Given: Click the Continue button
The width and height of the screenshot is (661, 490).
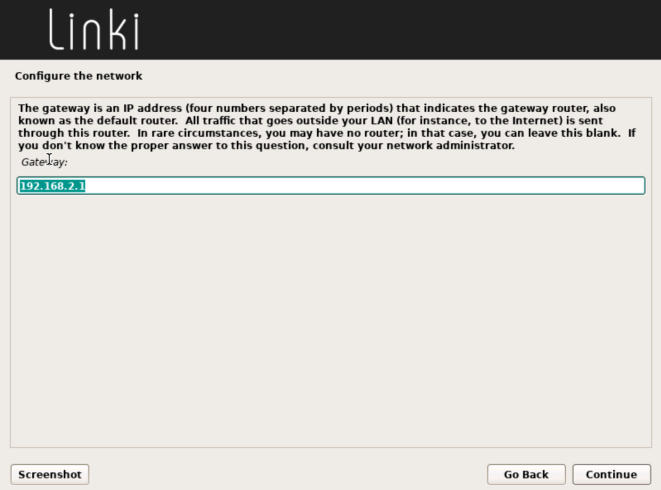Looking at the screenshot, I should point(611,474).
